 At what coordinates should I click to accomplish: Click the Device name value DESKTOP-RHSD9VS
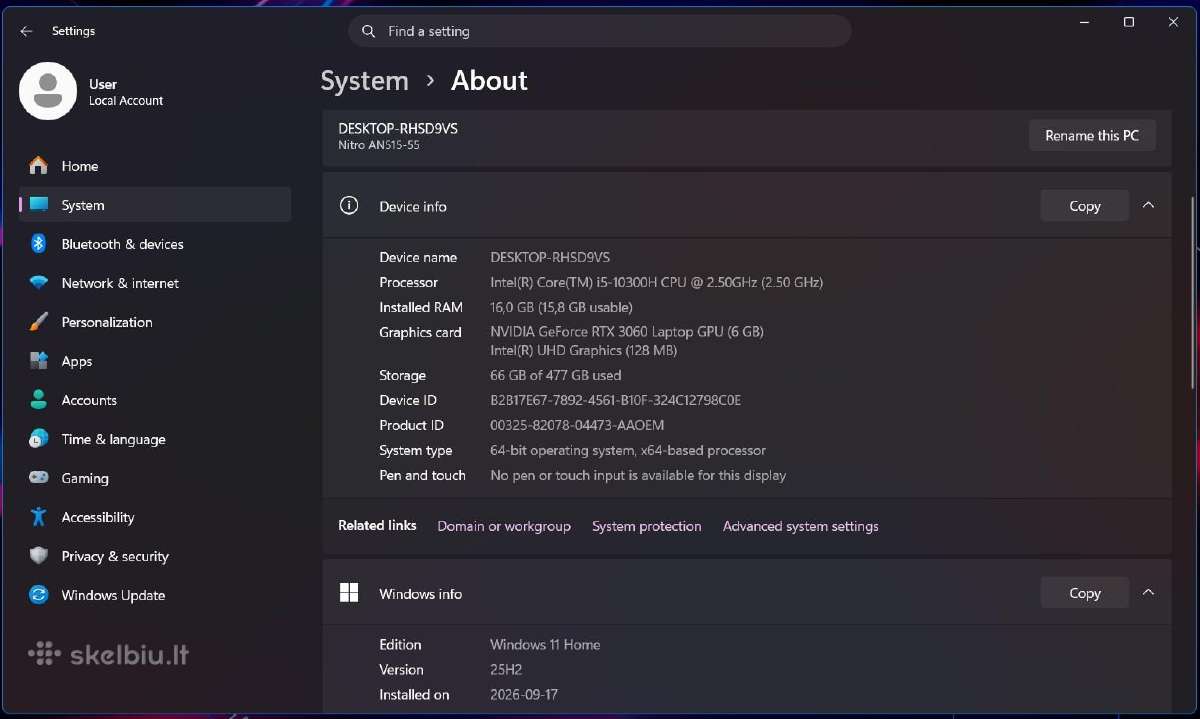[x=550, y=257]
